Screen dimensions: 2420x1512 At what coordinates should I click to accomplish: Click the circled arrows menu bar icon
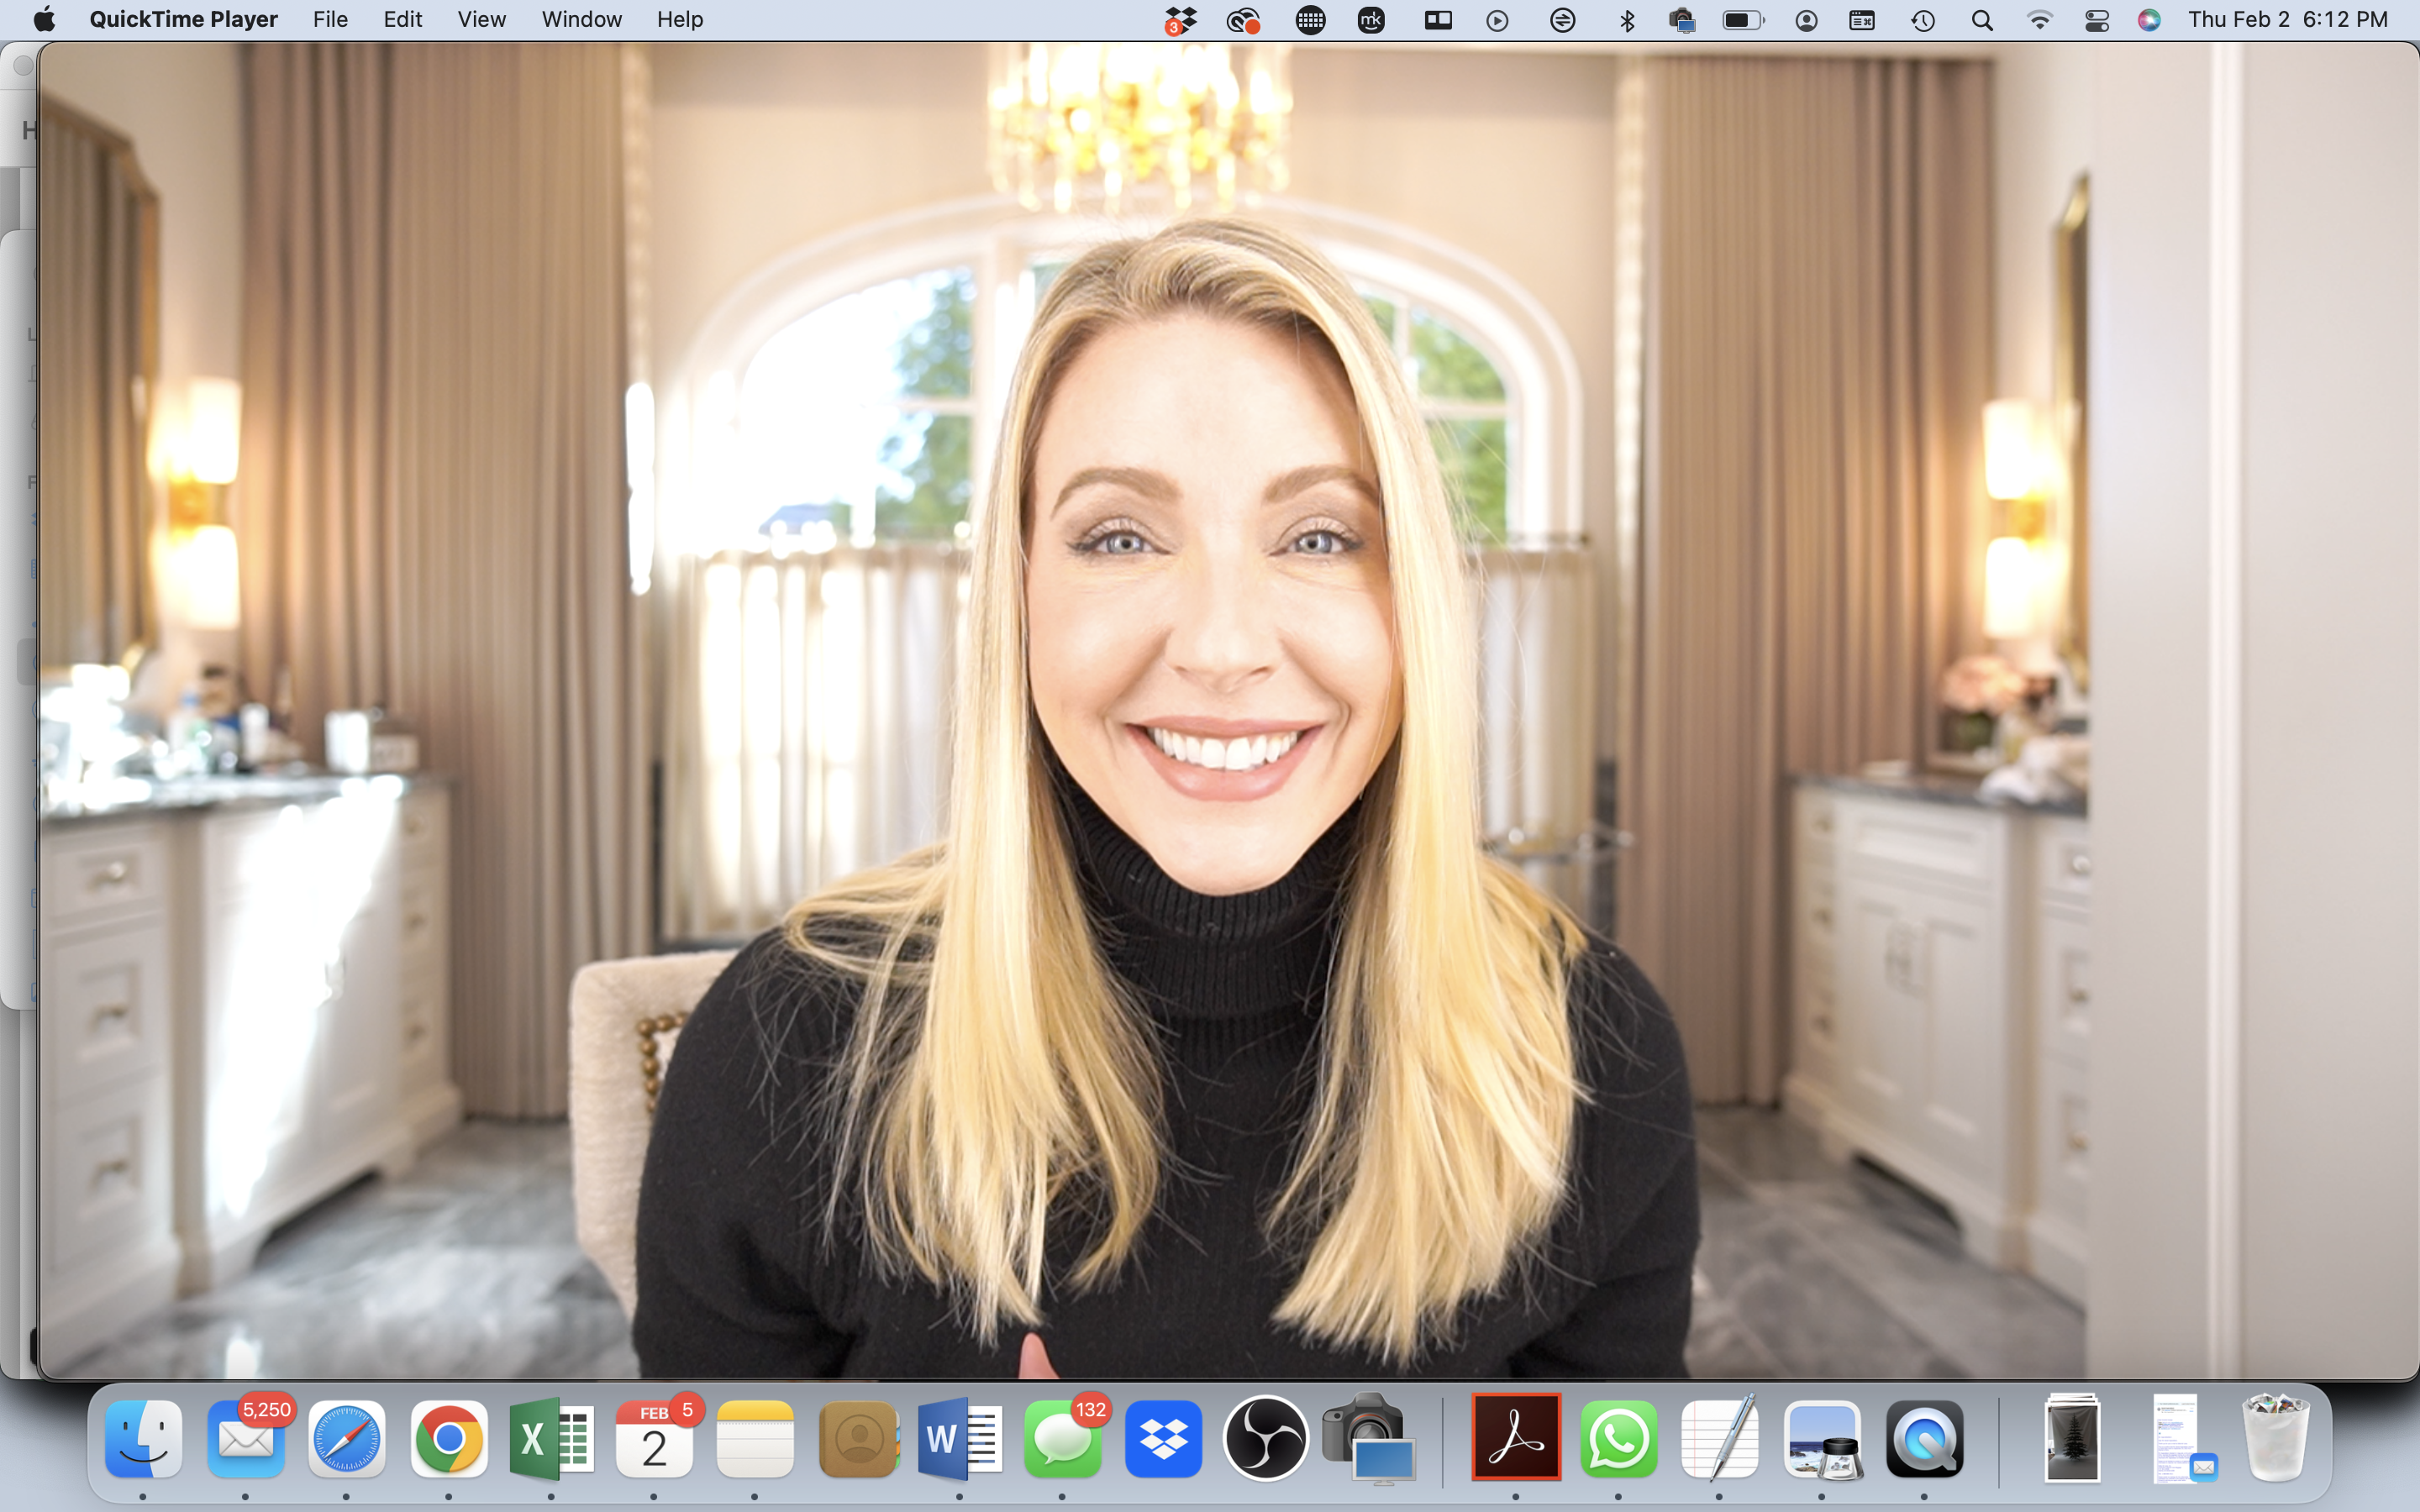[x=1562, y=20]
